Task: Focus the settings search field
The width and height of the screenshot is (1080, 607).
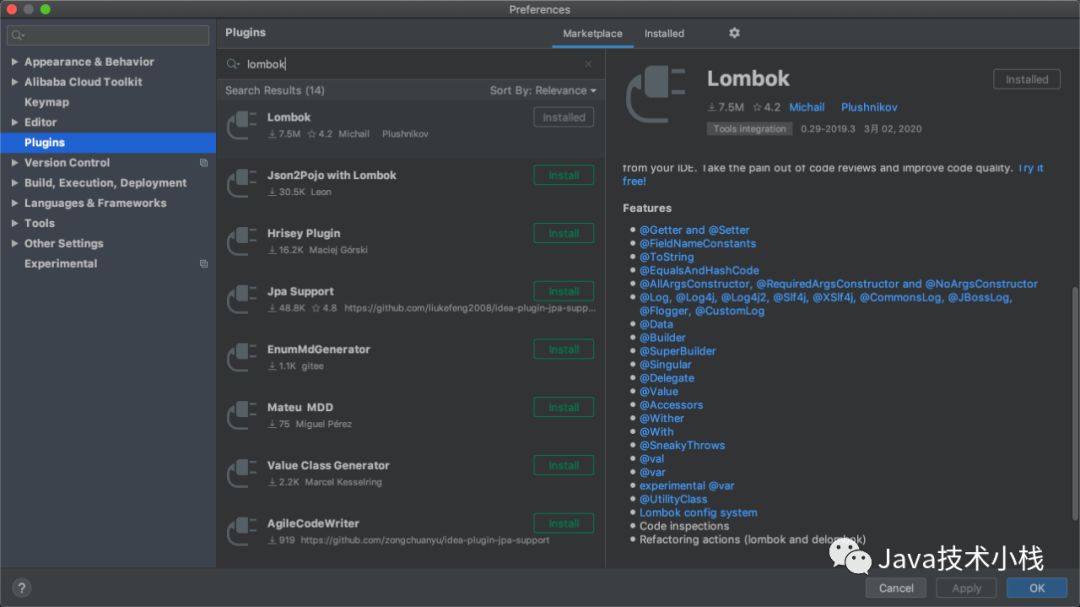Action: (x=108, y=35)
